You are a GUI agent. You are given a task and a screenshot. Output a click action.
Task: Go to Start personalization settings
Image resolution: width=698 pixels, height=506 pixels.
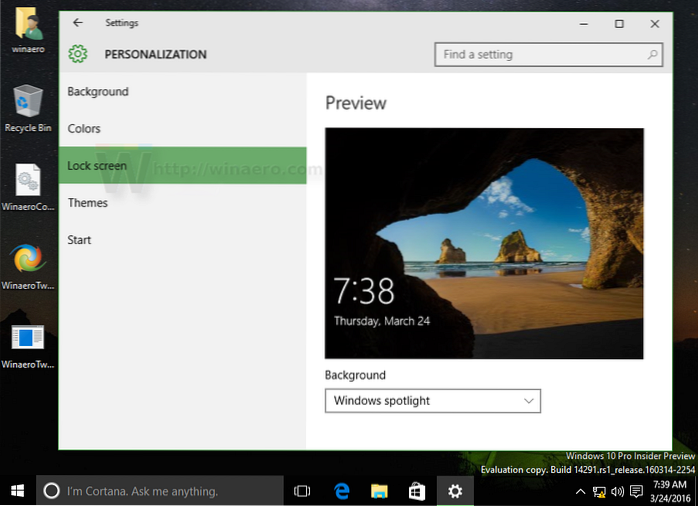click(x=79, y=240)
